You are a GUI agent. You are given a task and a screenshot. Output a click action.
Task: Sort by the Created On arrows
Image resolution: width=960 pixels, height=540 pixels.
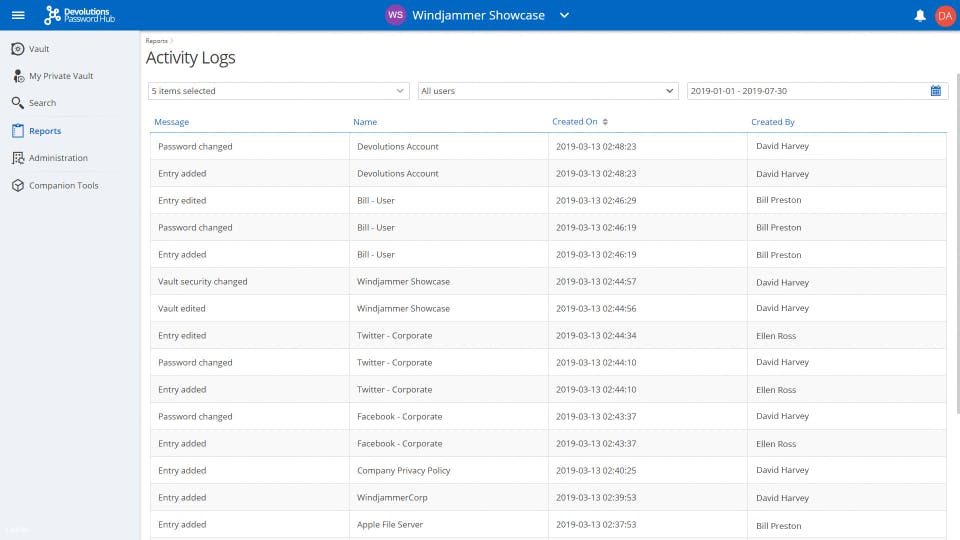point(605,122)
